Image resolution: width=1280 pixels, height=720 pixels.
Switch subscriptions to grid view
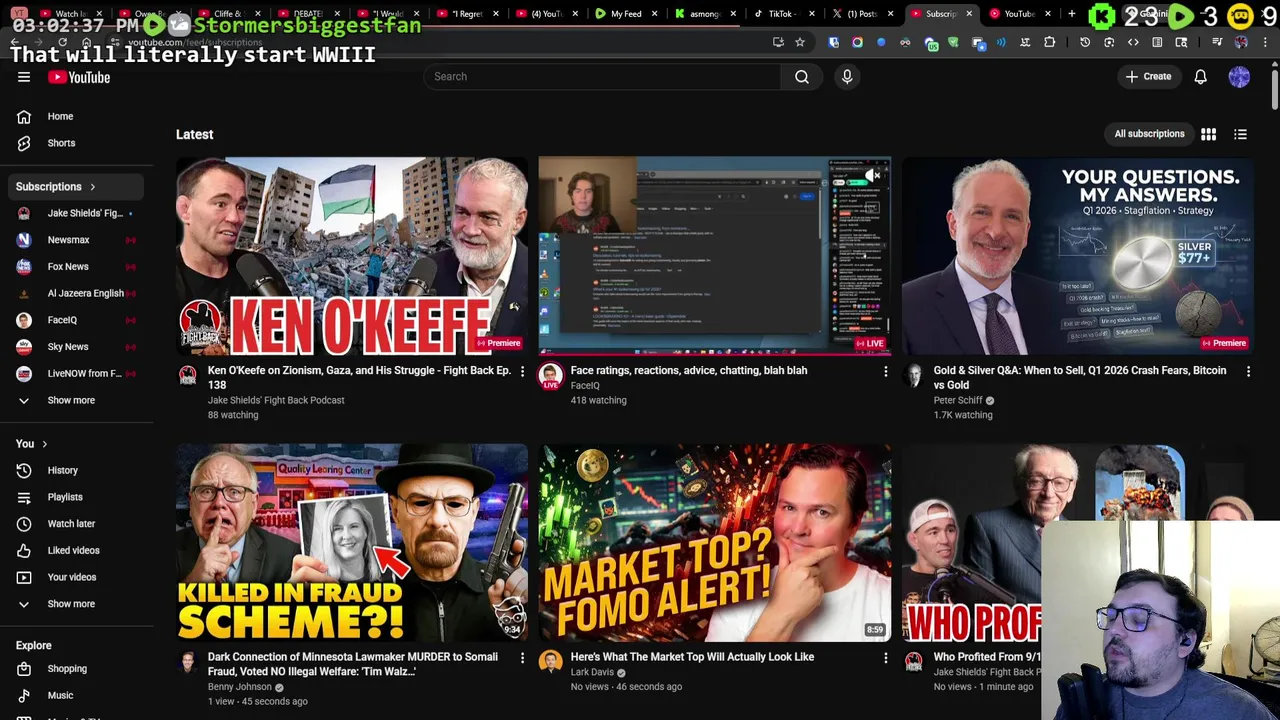click(1208, 134)
